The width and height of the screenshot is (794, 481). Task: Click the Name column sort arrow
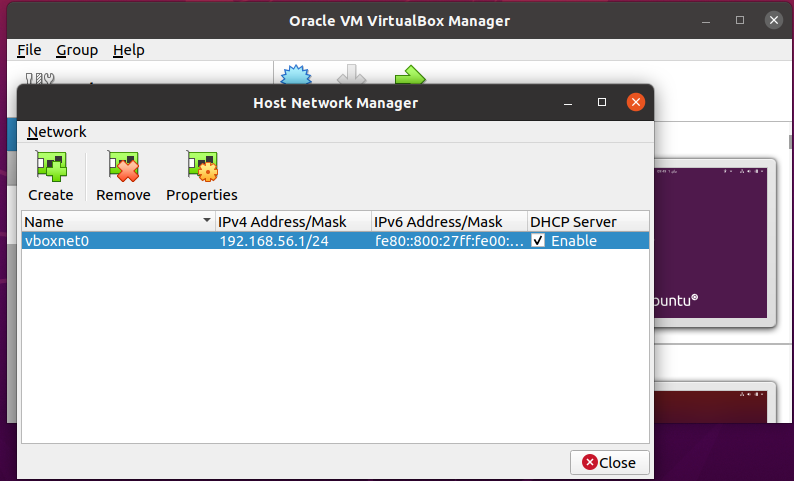click(x=207, y=220)
